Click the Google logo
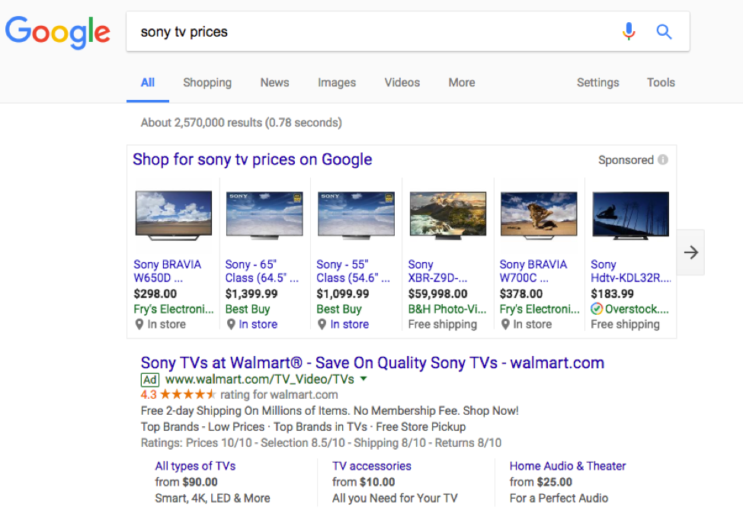 (57, 32)
